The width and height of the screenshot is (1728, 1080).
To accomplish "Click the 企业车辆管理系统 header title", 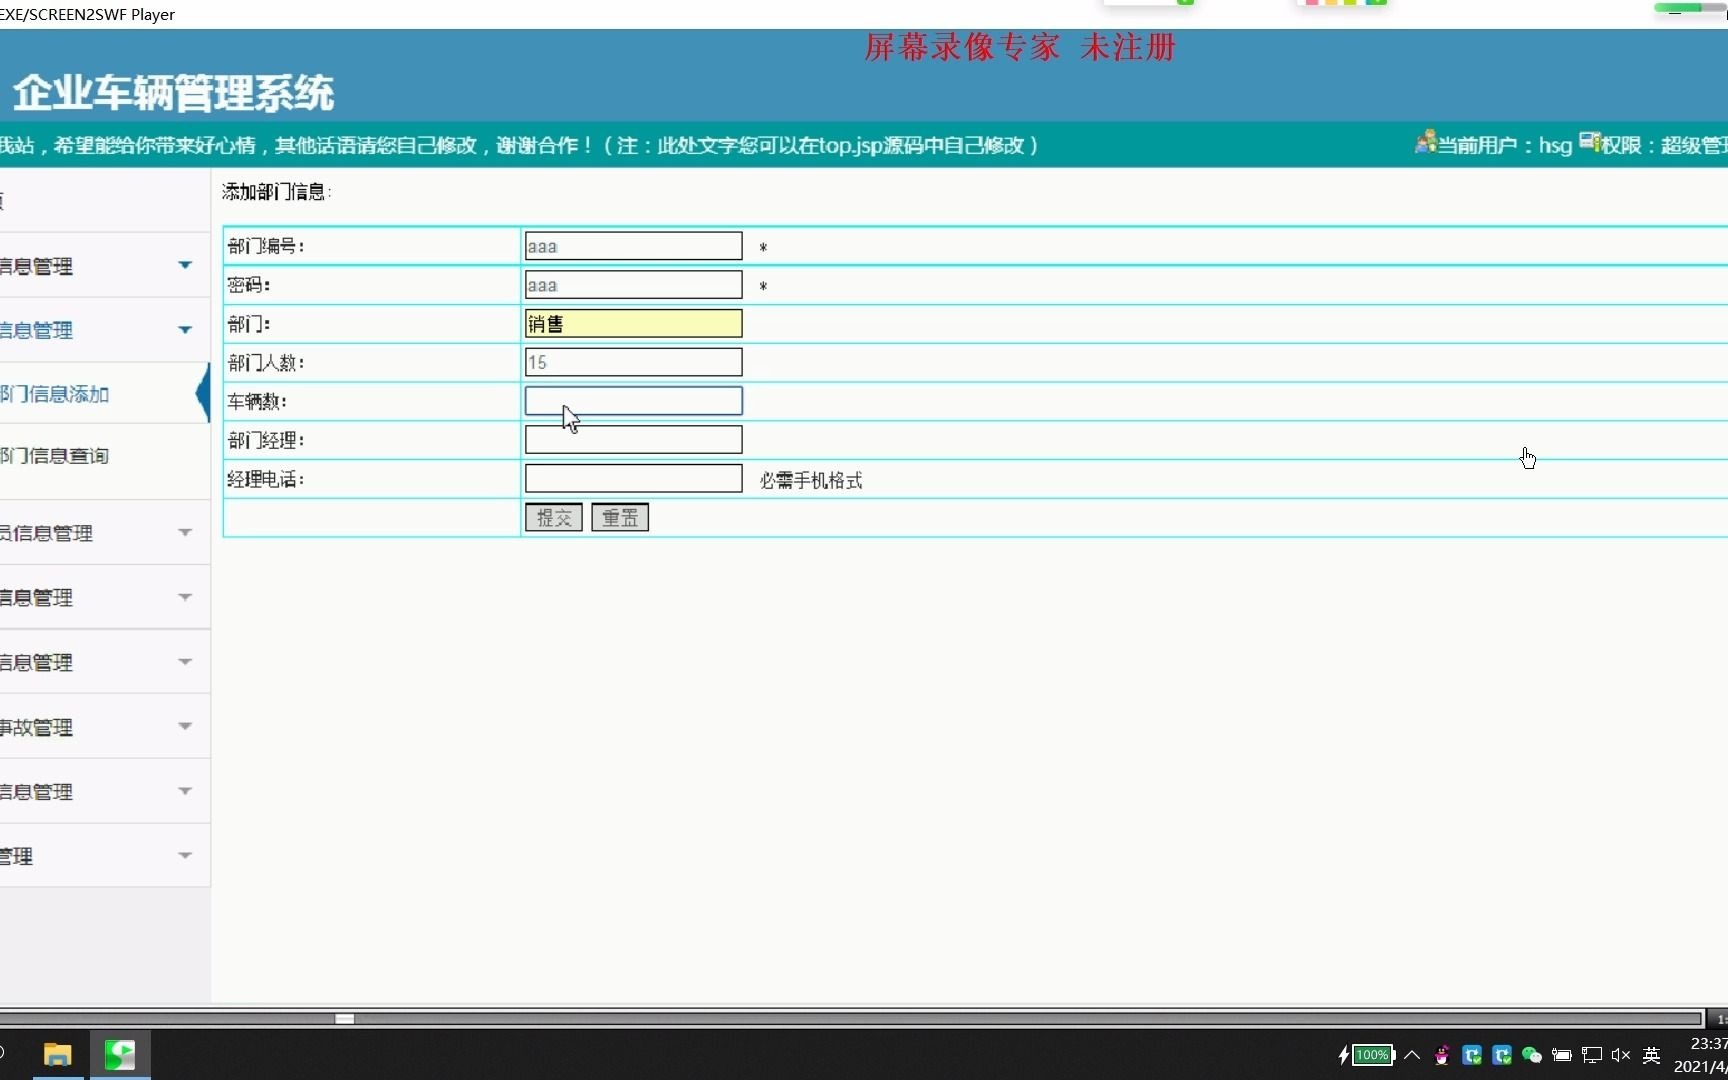I will point(174,93).
